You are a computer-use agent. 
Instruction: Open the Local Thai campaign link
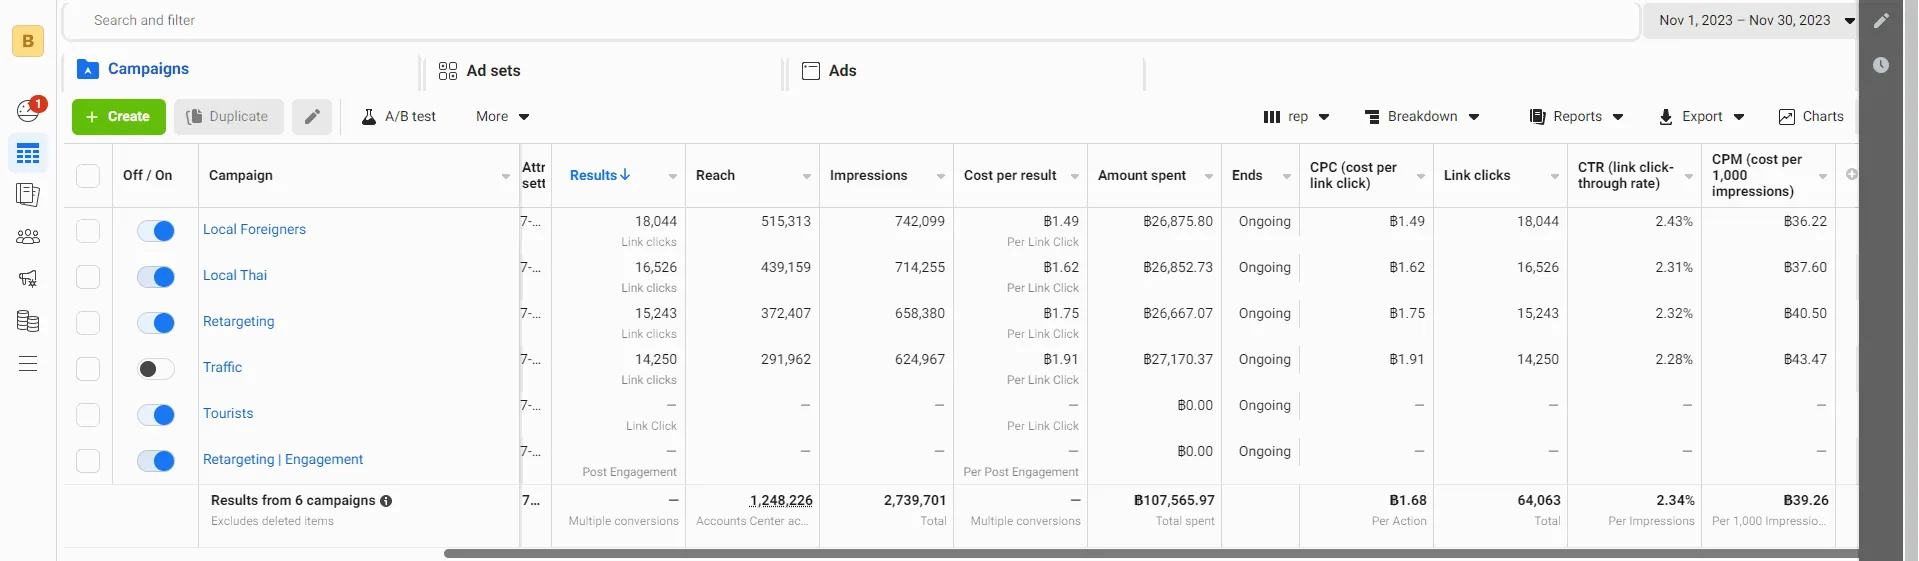pos(235,275)
